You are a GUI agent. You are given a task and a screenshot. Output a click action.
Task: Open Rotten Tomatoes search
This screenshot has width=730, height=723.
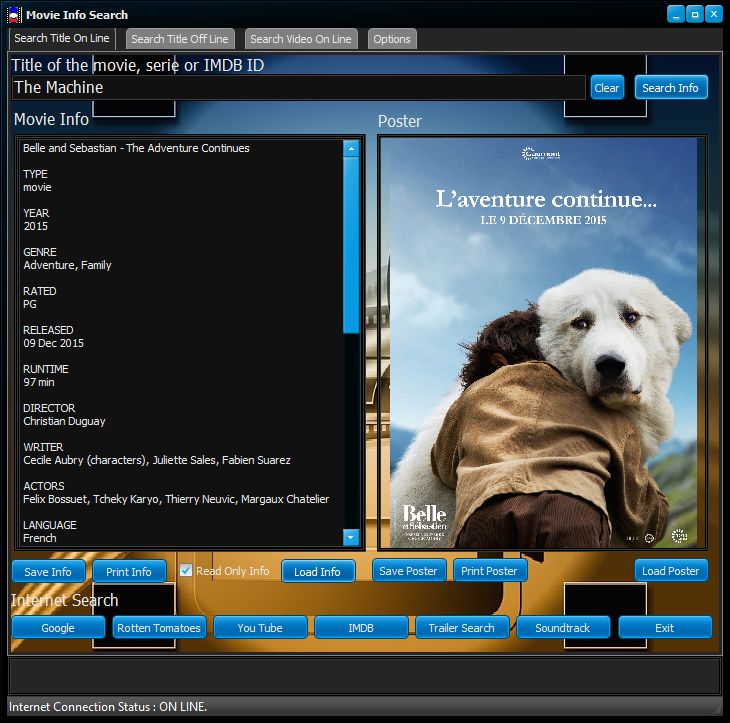[159, 628]
